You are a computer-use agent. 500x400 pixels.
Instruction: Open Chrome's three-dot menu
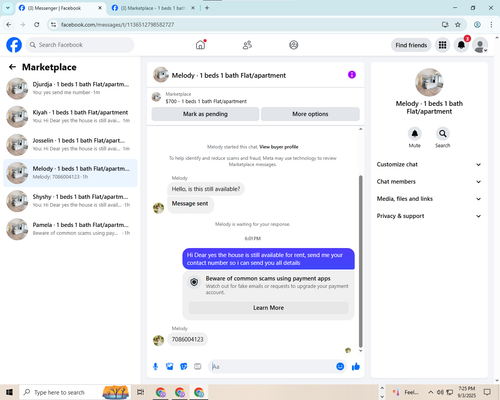(x=491, y=24)
